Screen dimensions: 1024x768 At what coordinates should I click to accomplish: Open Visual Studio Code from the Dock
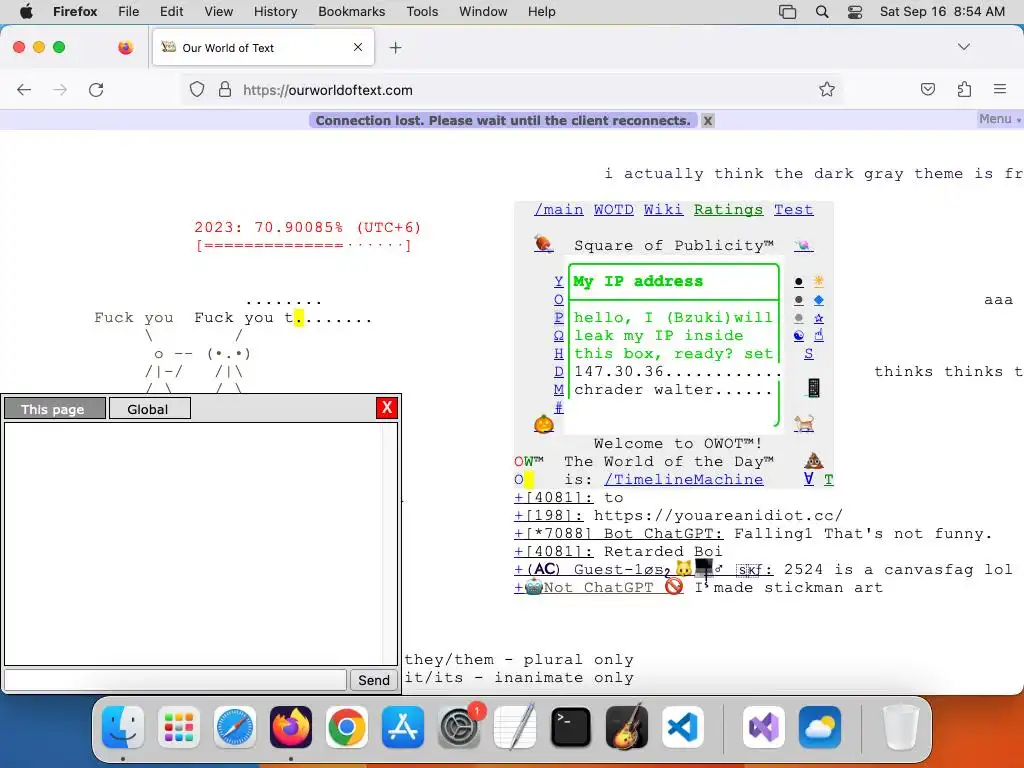[682, 727]
